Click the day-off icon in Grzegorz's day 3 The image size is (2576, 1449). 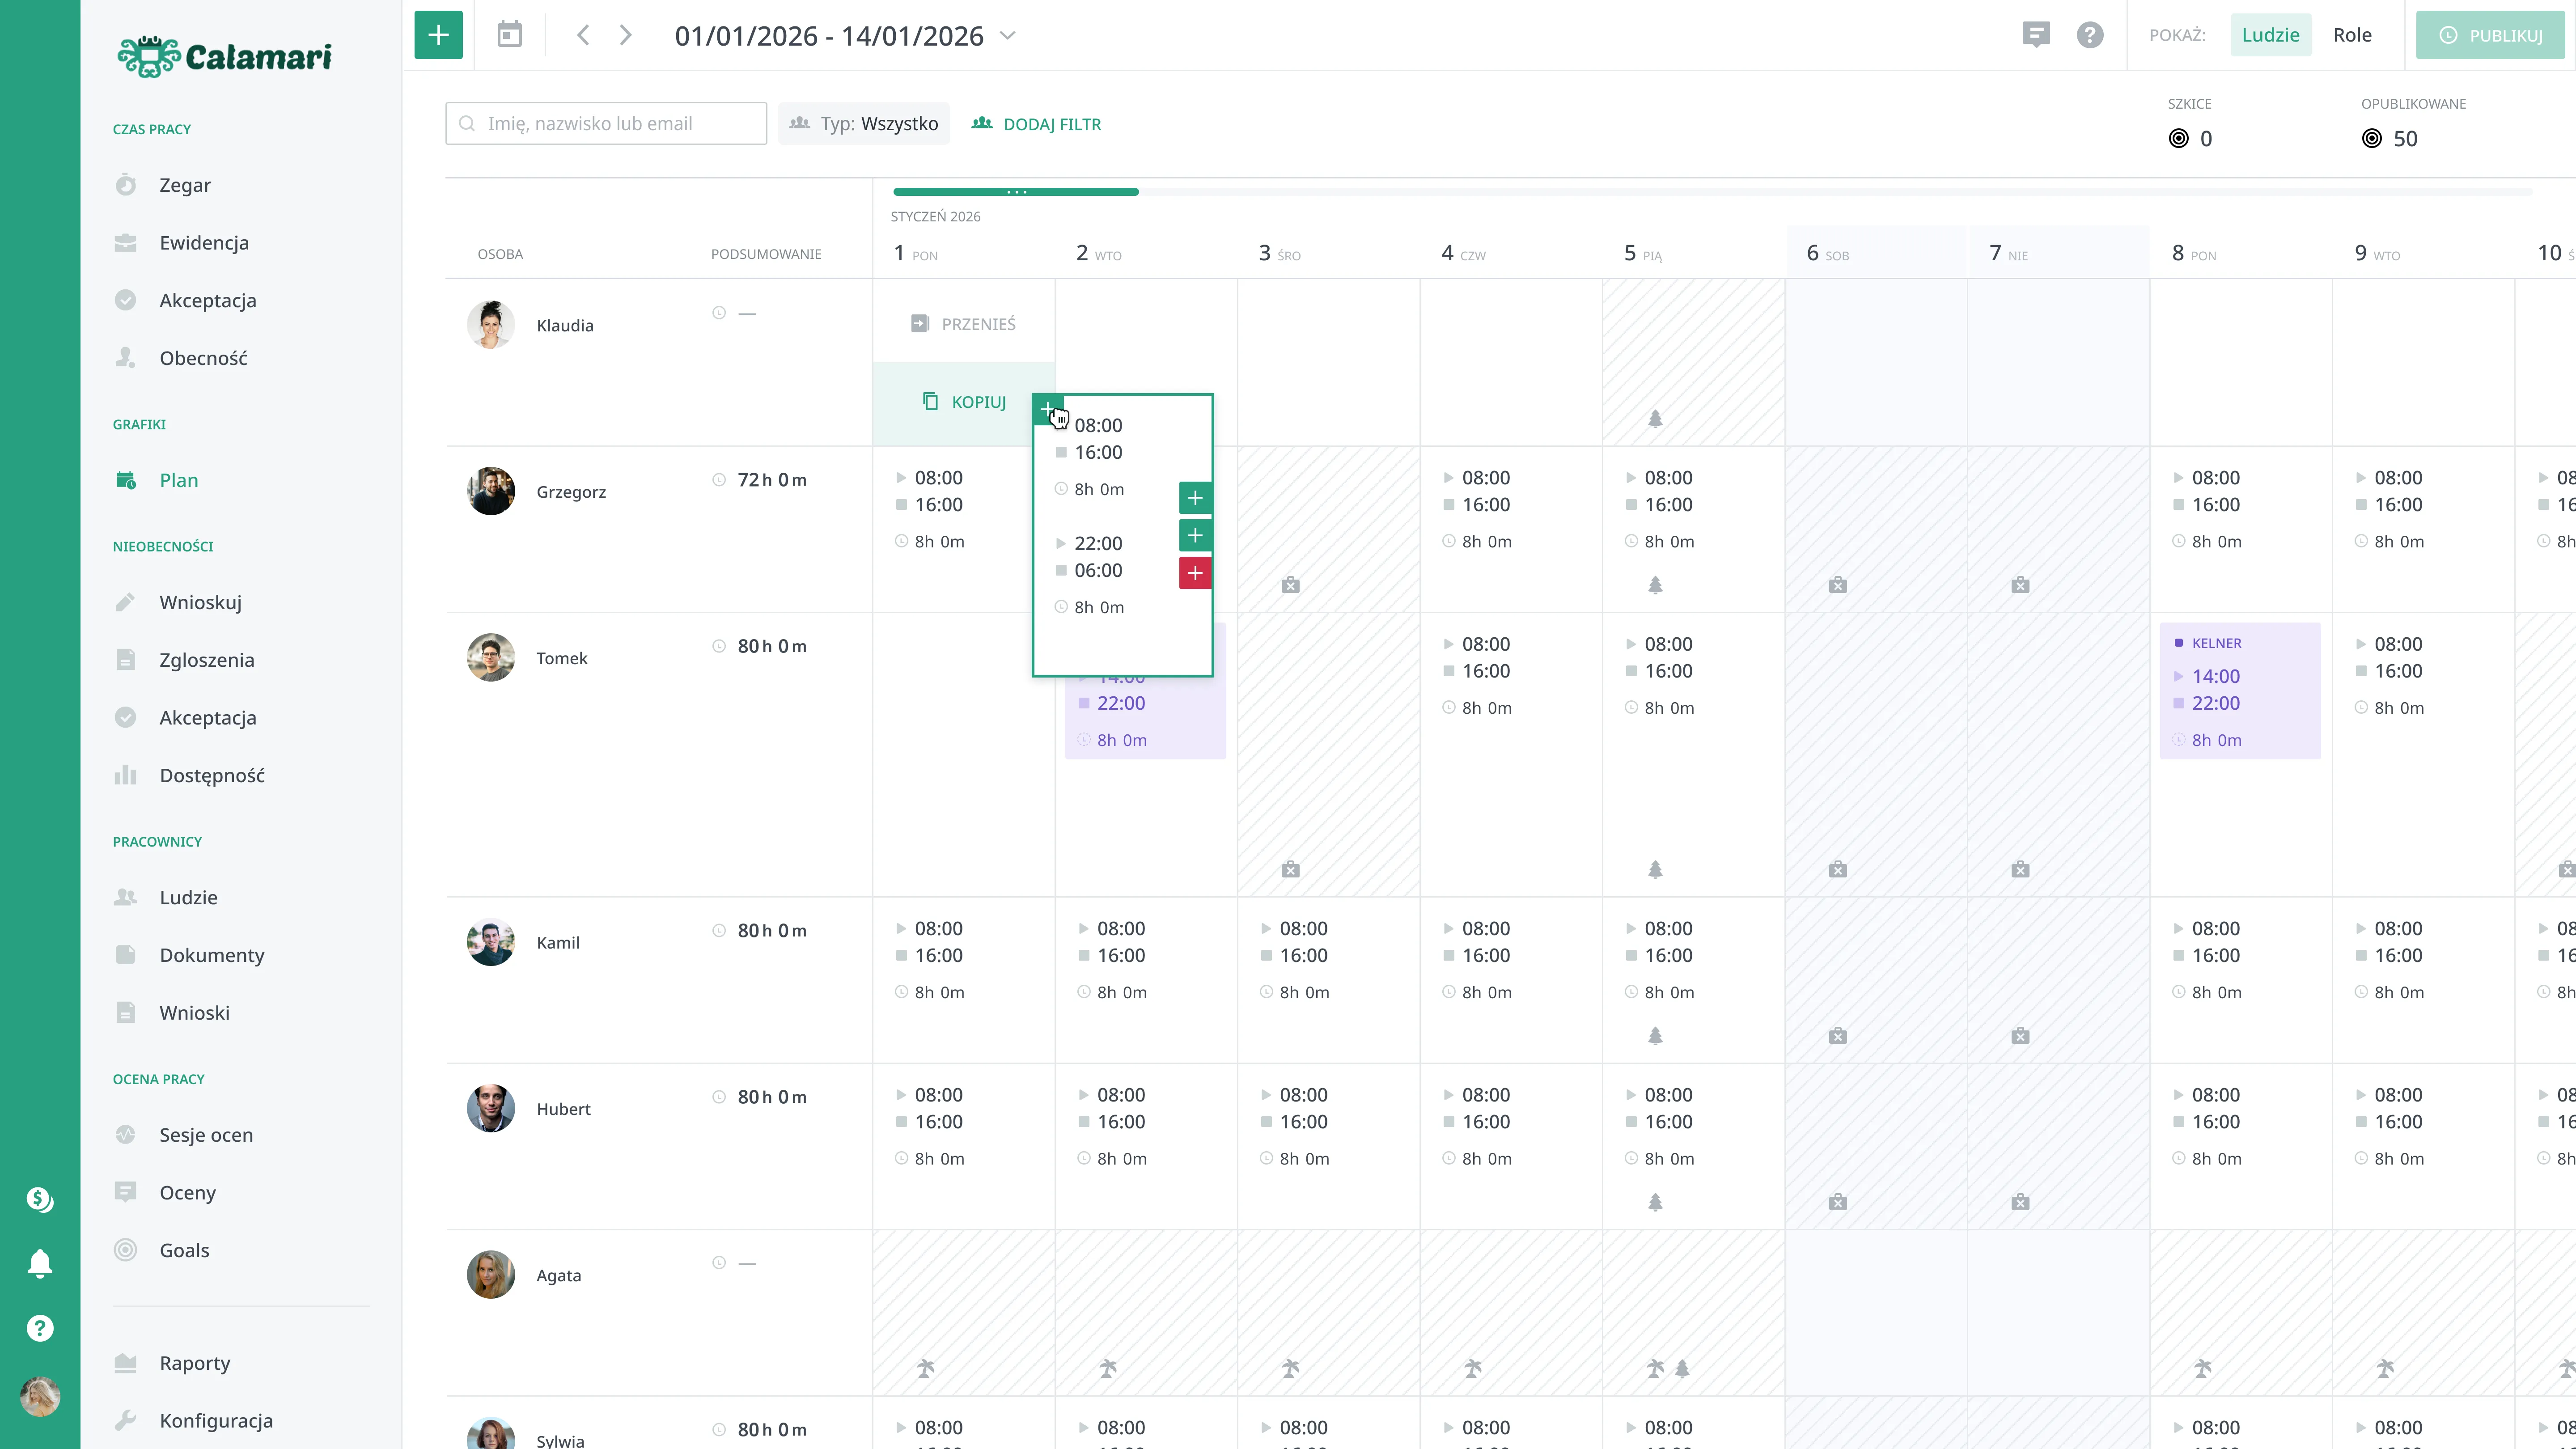[x=1291, y=585]
